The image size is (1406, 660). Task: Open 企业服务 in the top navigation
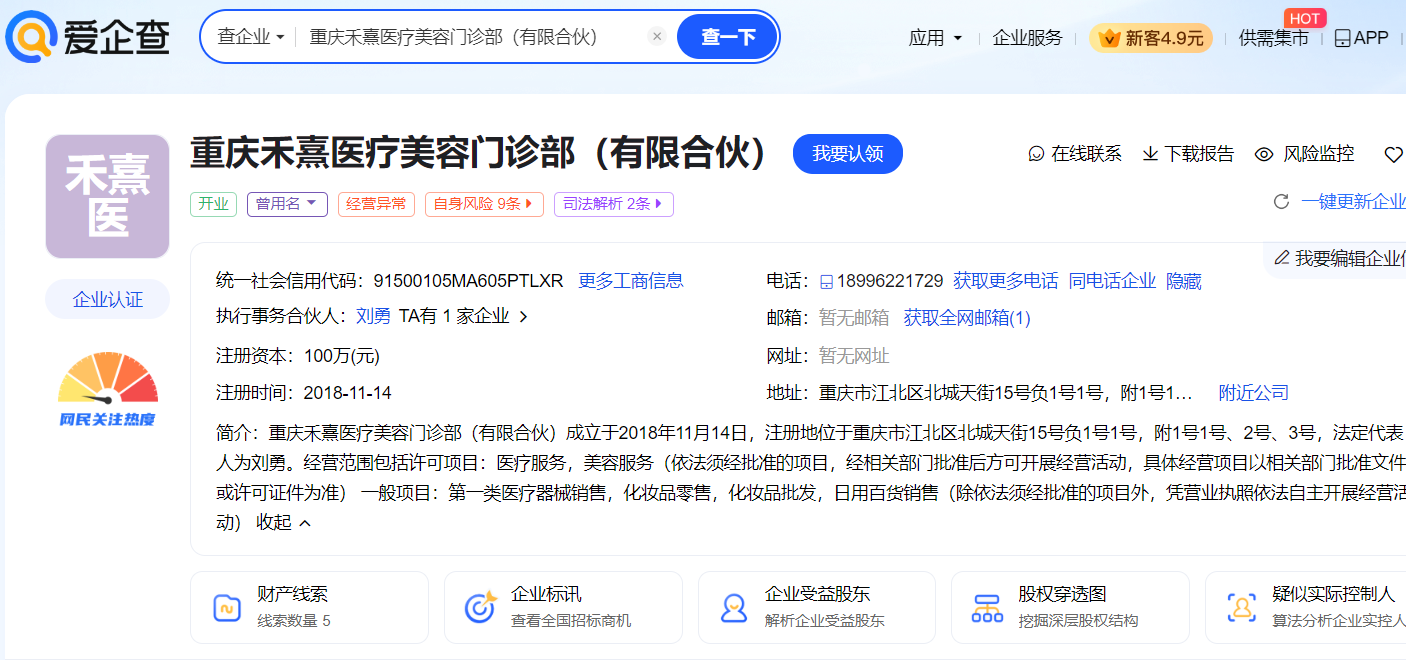1027,38
